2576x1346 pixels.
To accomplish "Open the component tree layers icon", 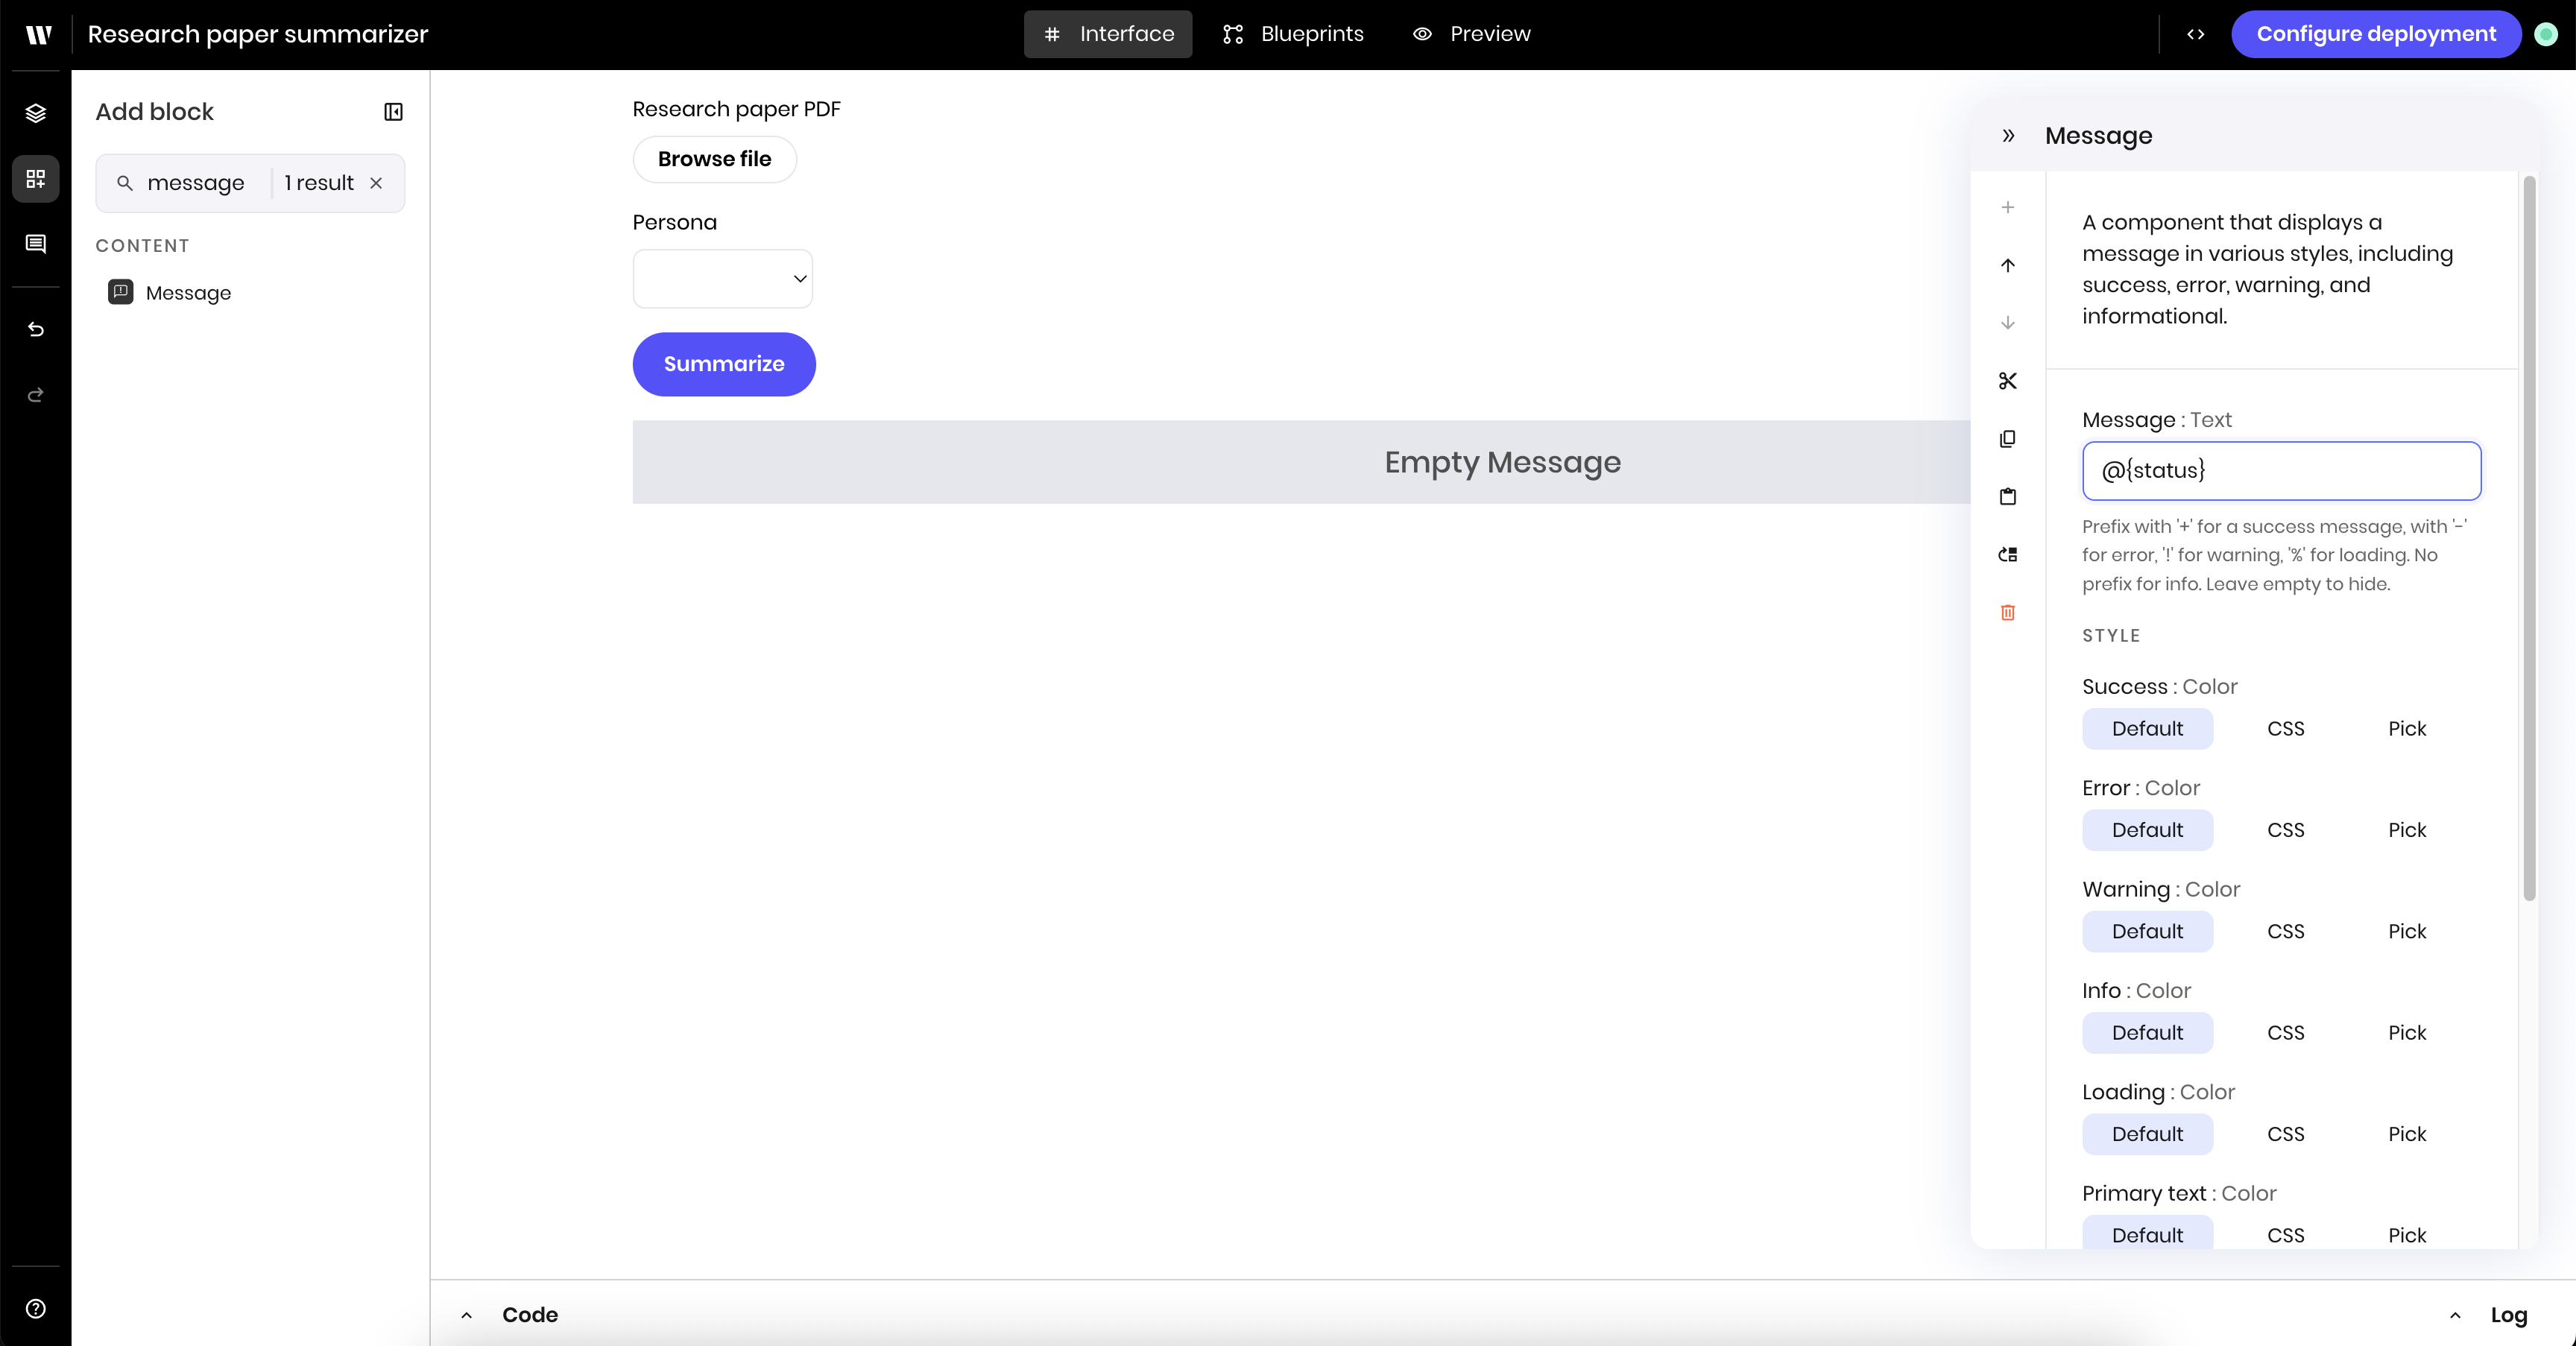I will [36, 113].
